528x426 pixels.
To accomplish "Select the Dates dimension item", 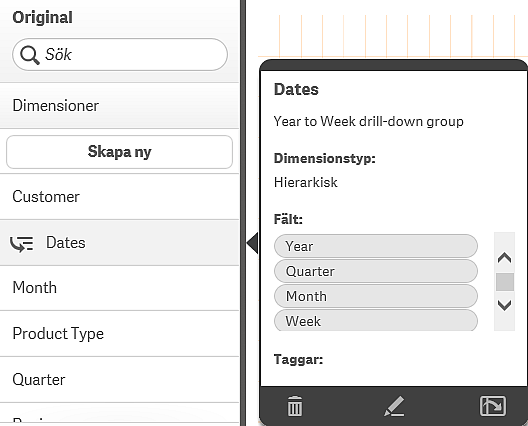I will [x=120, y=243].
